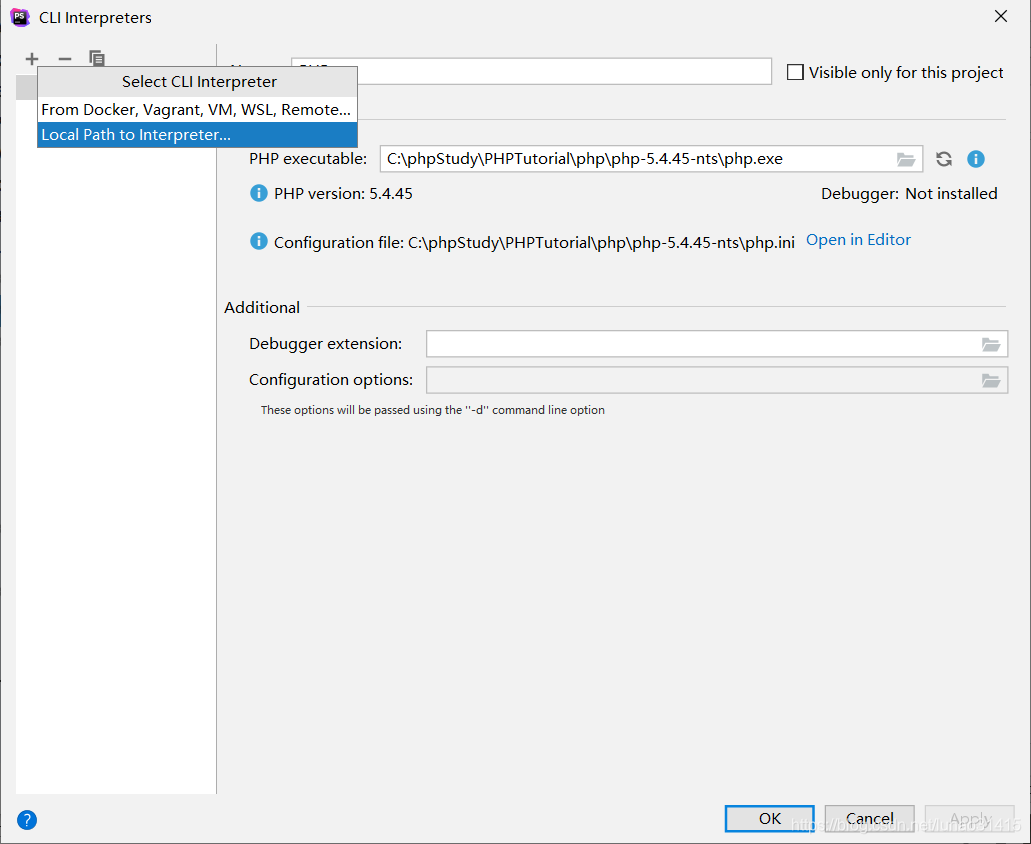The image size is (1031, 844).
Task: Click the minus icon to remove interpreter
Action: pos(64,59)
